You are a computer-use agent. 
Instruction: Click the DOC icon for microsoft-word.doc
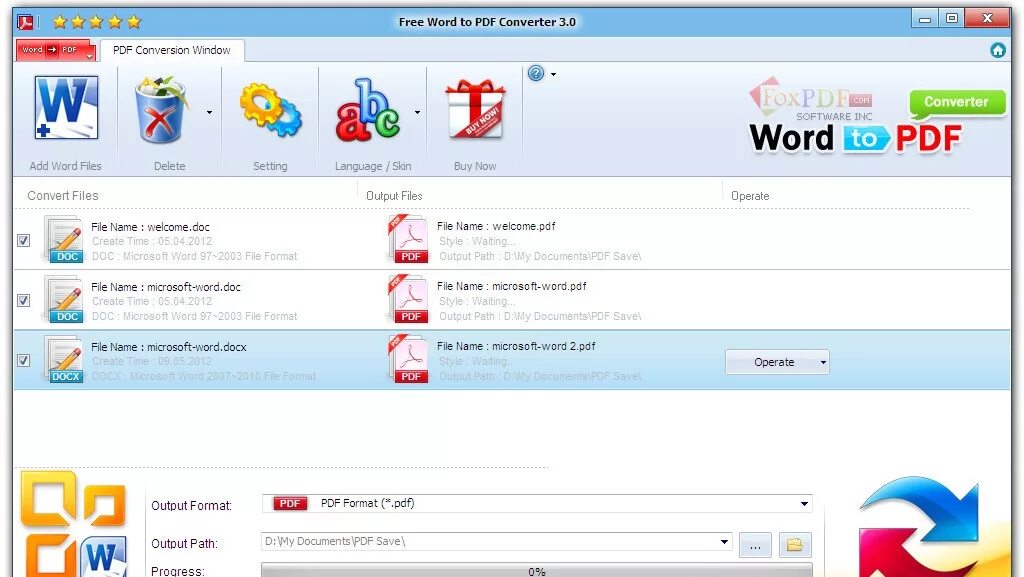pyautogui.click(x=64, y=300)
